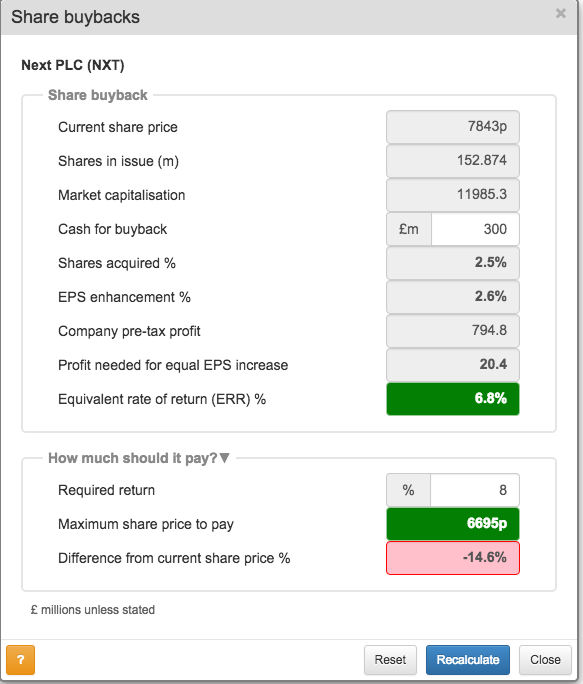Click the £m prefix on buyback field
This screenshot has width=583, height=684.
(409, 229)
